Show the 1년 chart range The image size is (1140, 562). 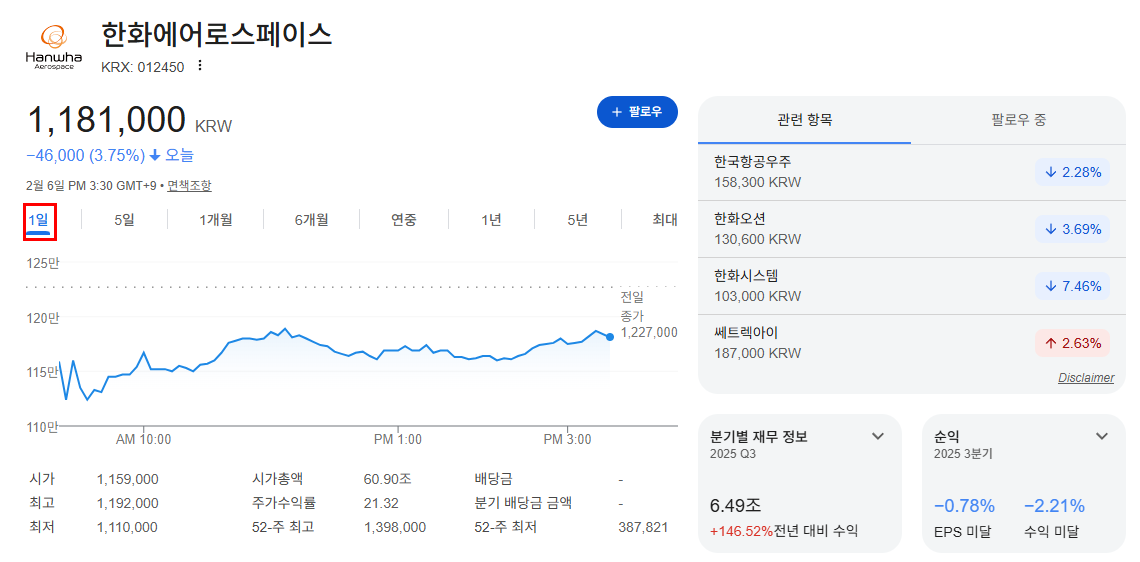click(x=491, y=220)
